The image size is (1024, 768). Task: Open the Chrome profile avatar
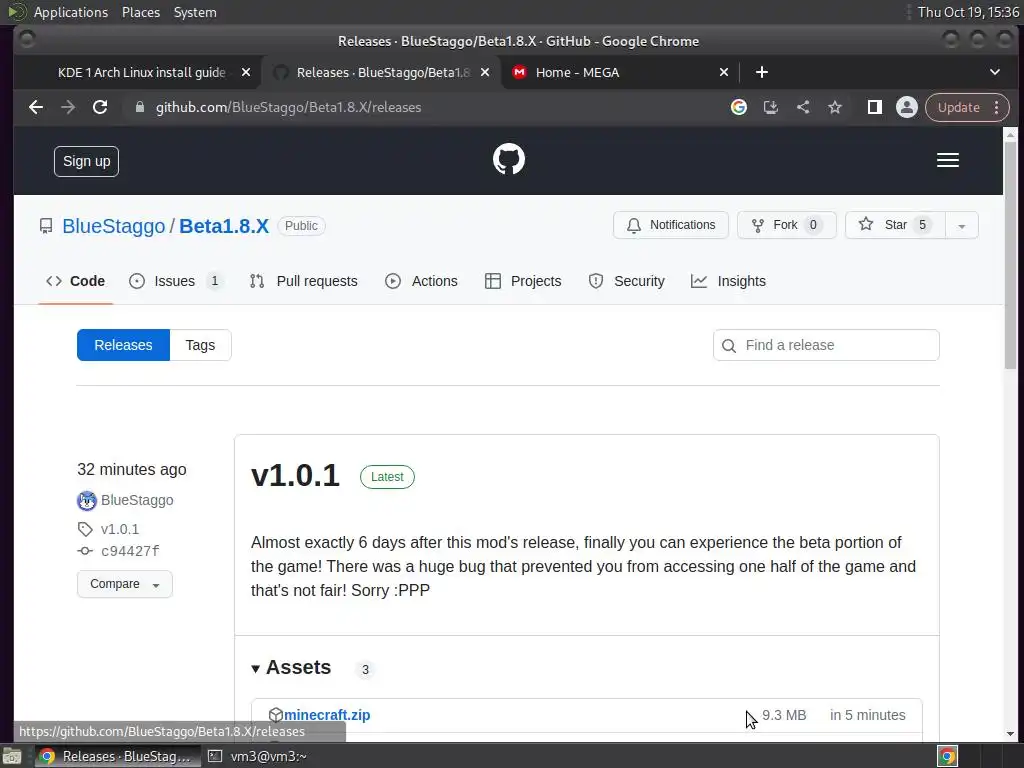(x=906, y=107)
